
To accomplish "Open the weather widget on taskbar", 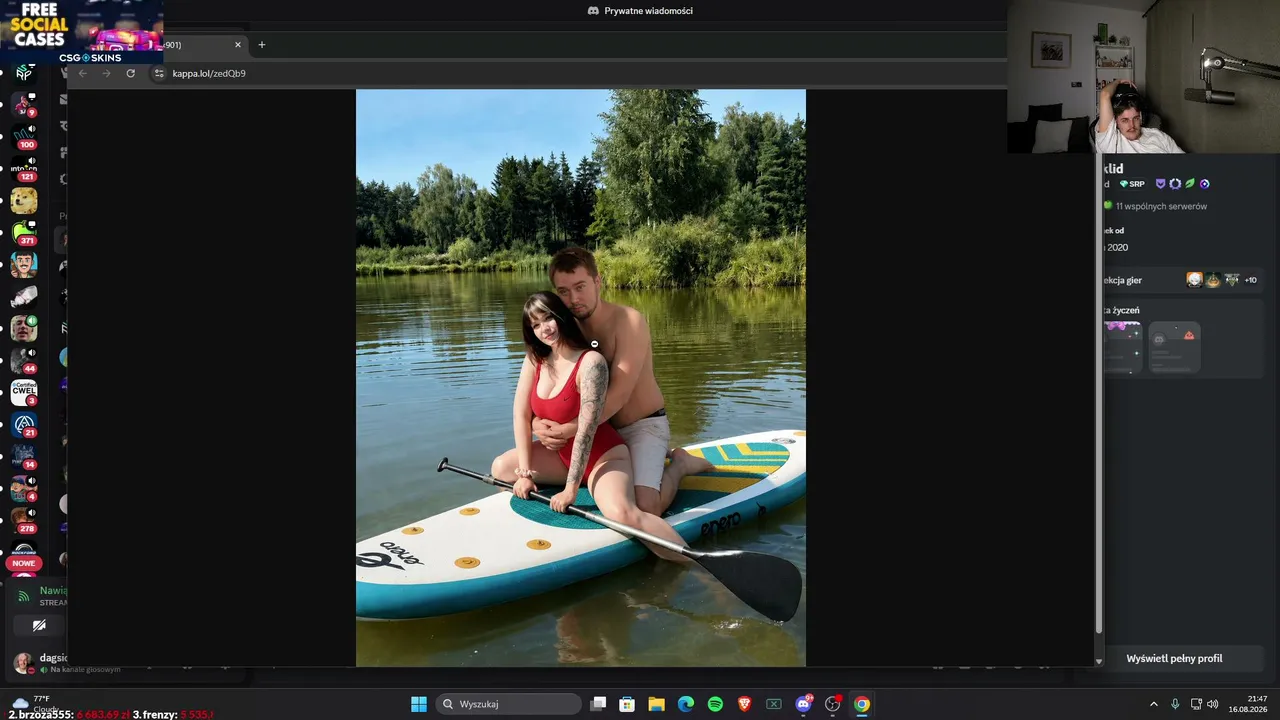I will (x=34, y=703).
